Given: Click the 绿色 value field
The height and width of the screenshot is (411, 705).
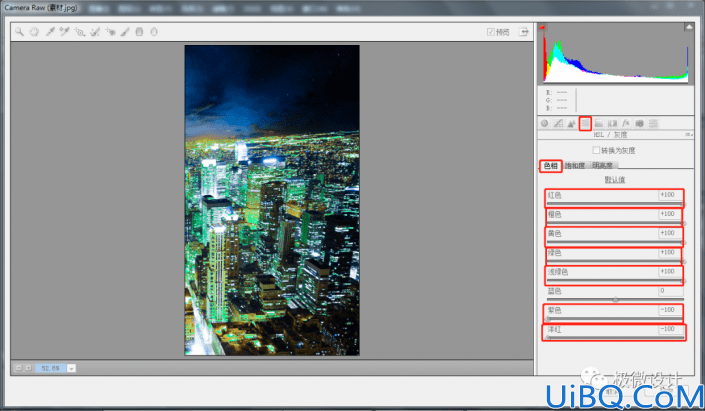Looking at the screenshot, I should click(670, 252).
